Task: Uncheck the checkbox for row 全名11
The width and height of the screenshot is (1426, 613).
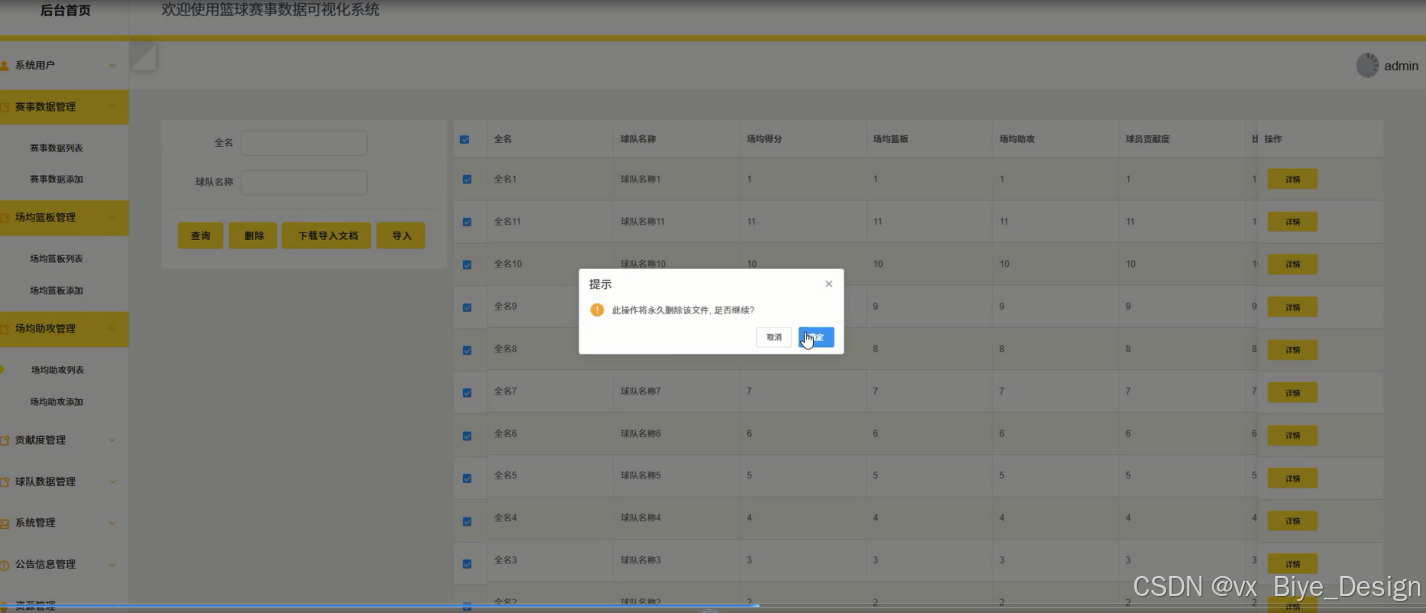Action: pos(466,222)
